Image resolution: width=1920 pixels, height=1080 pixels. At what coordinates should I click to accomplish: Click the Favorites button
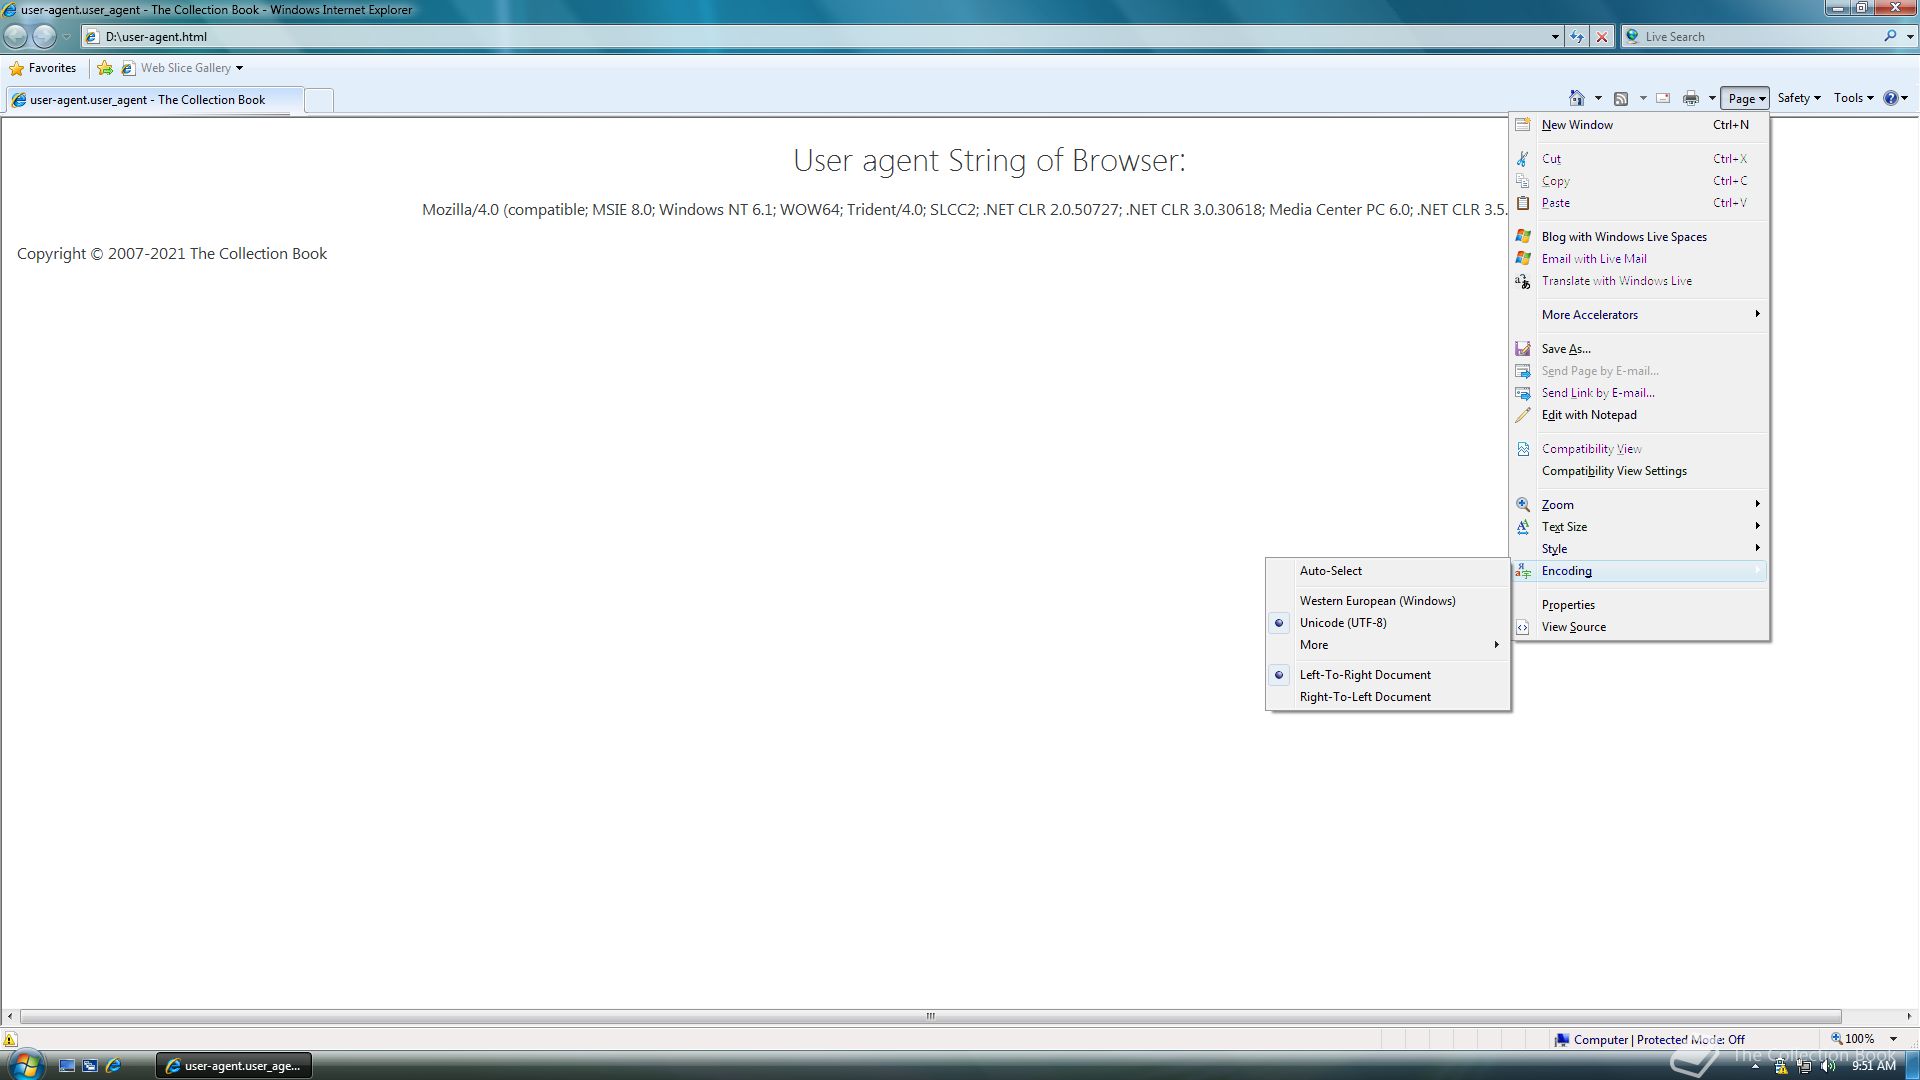click(x=42, y=68)
